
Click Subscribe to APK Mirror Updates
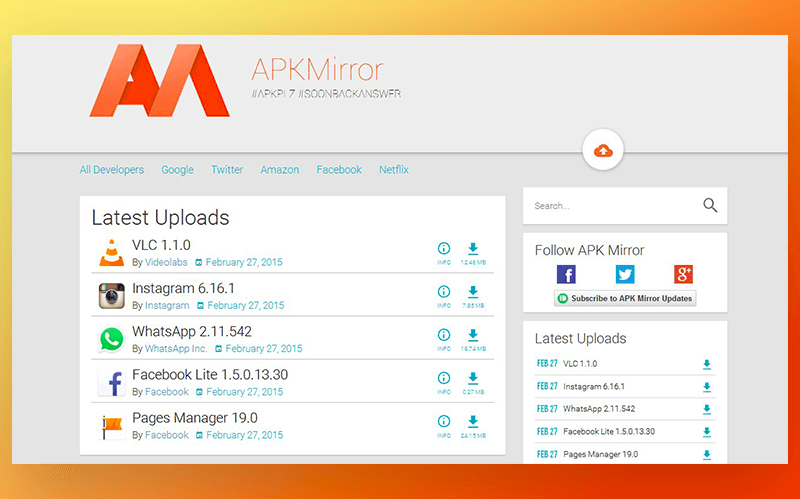point(625,298)
